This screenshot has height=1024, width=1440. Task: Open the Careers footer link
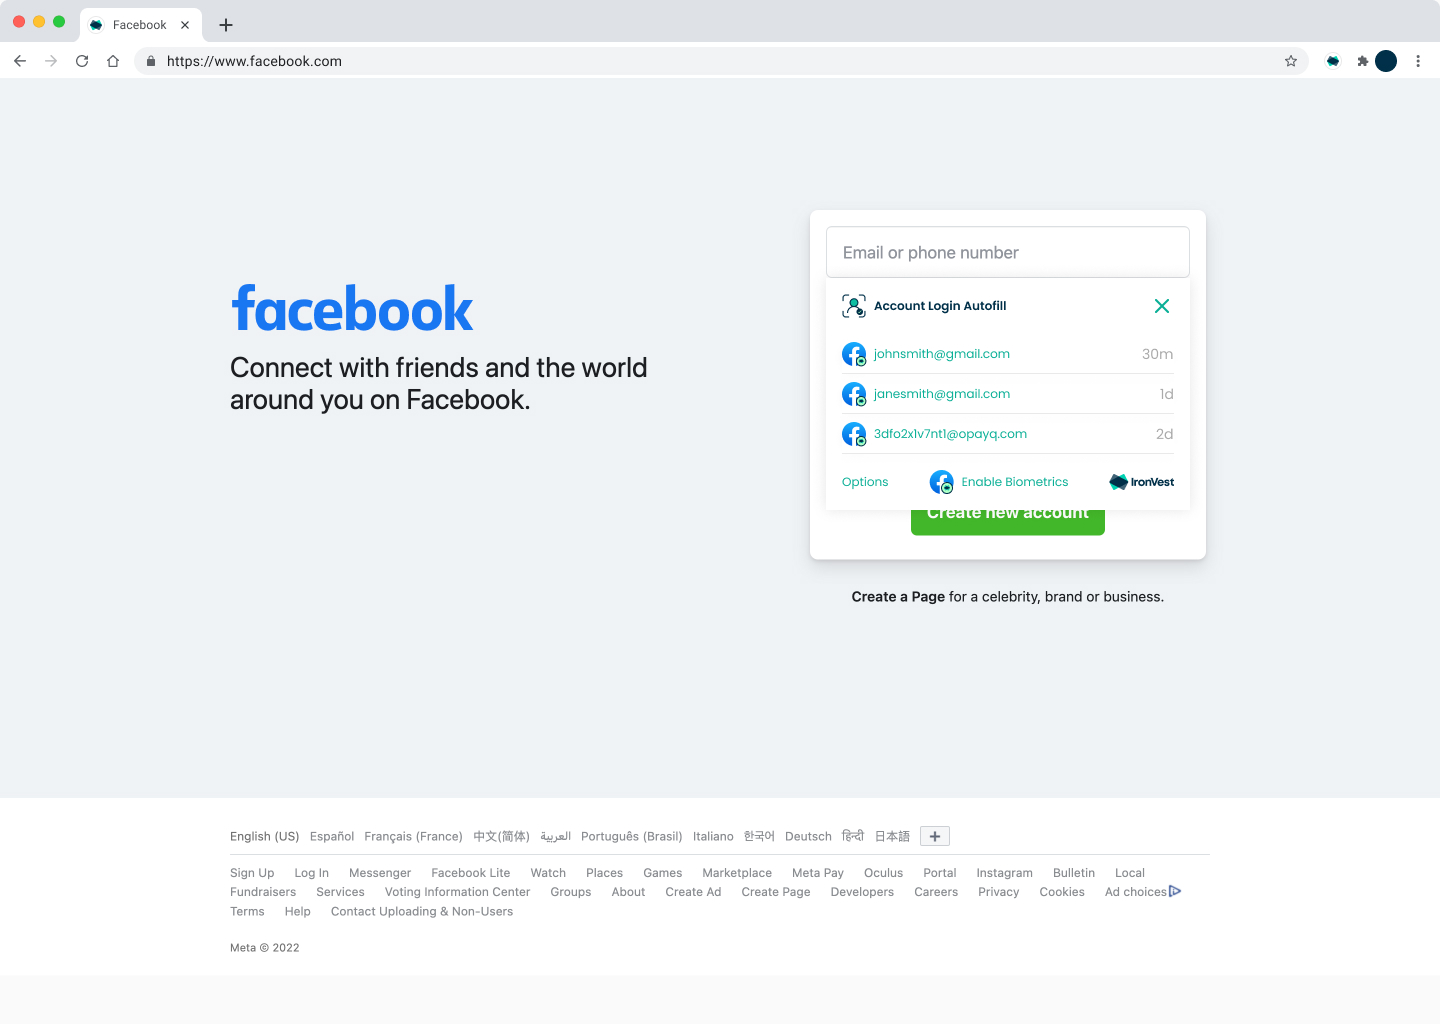936,892
